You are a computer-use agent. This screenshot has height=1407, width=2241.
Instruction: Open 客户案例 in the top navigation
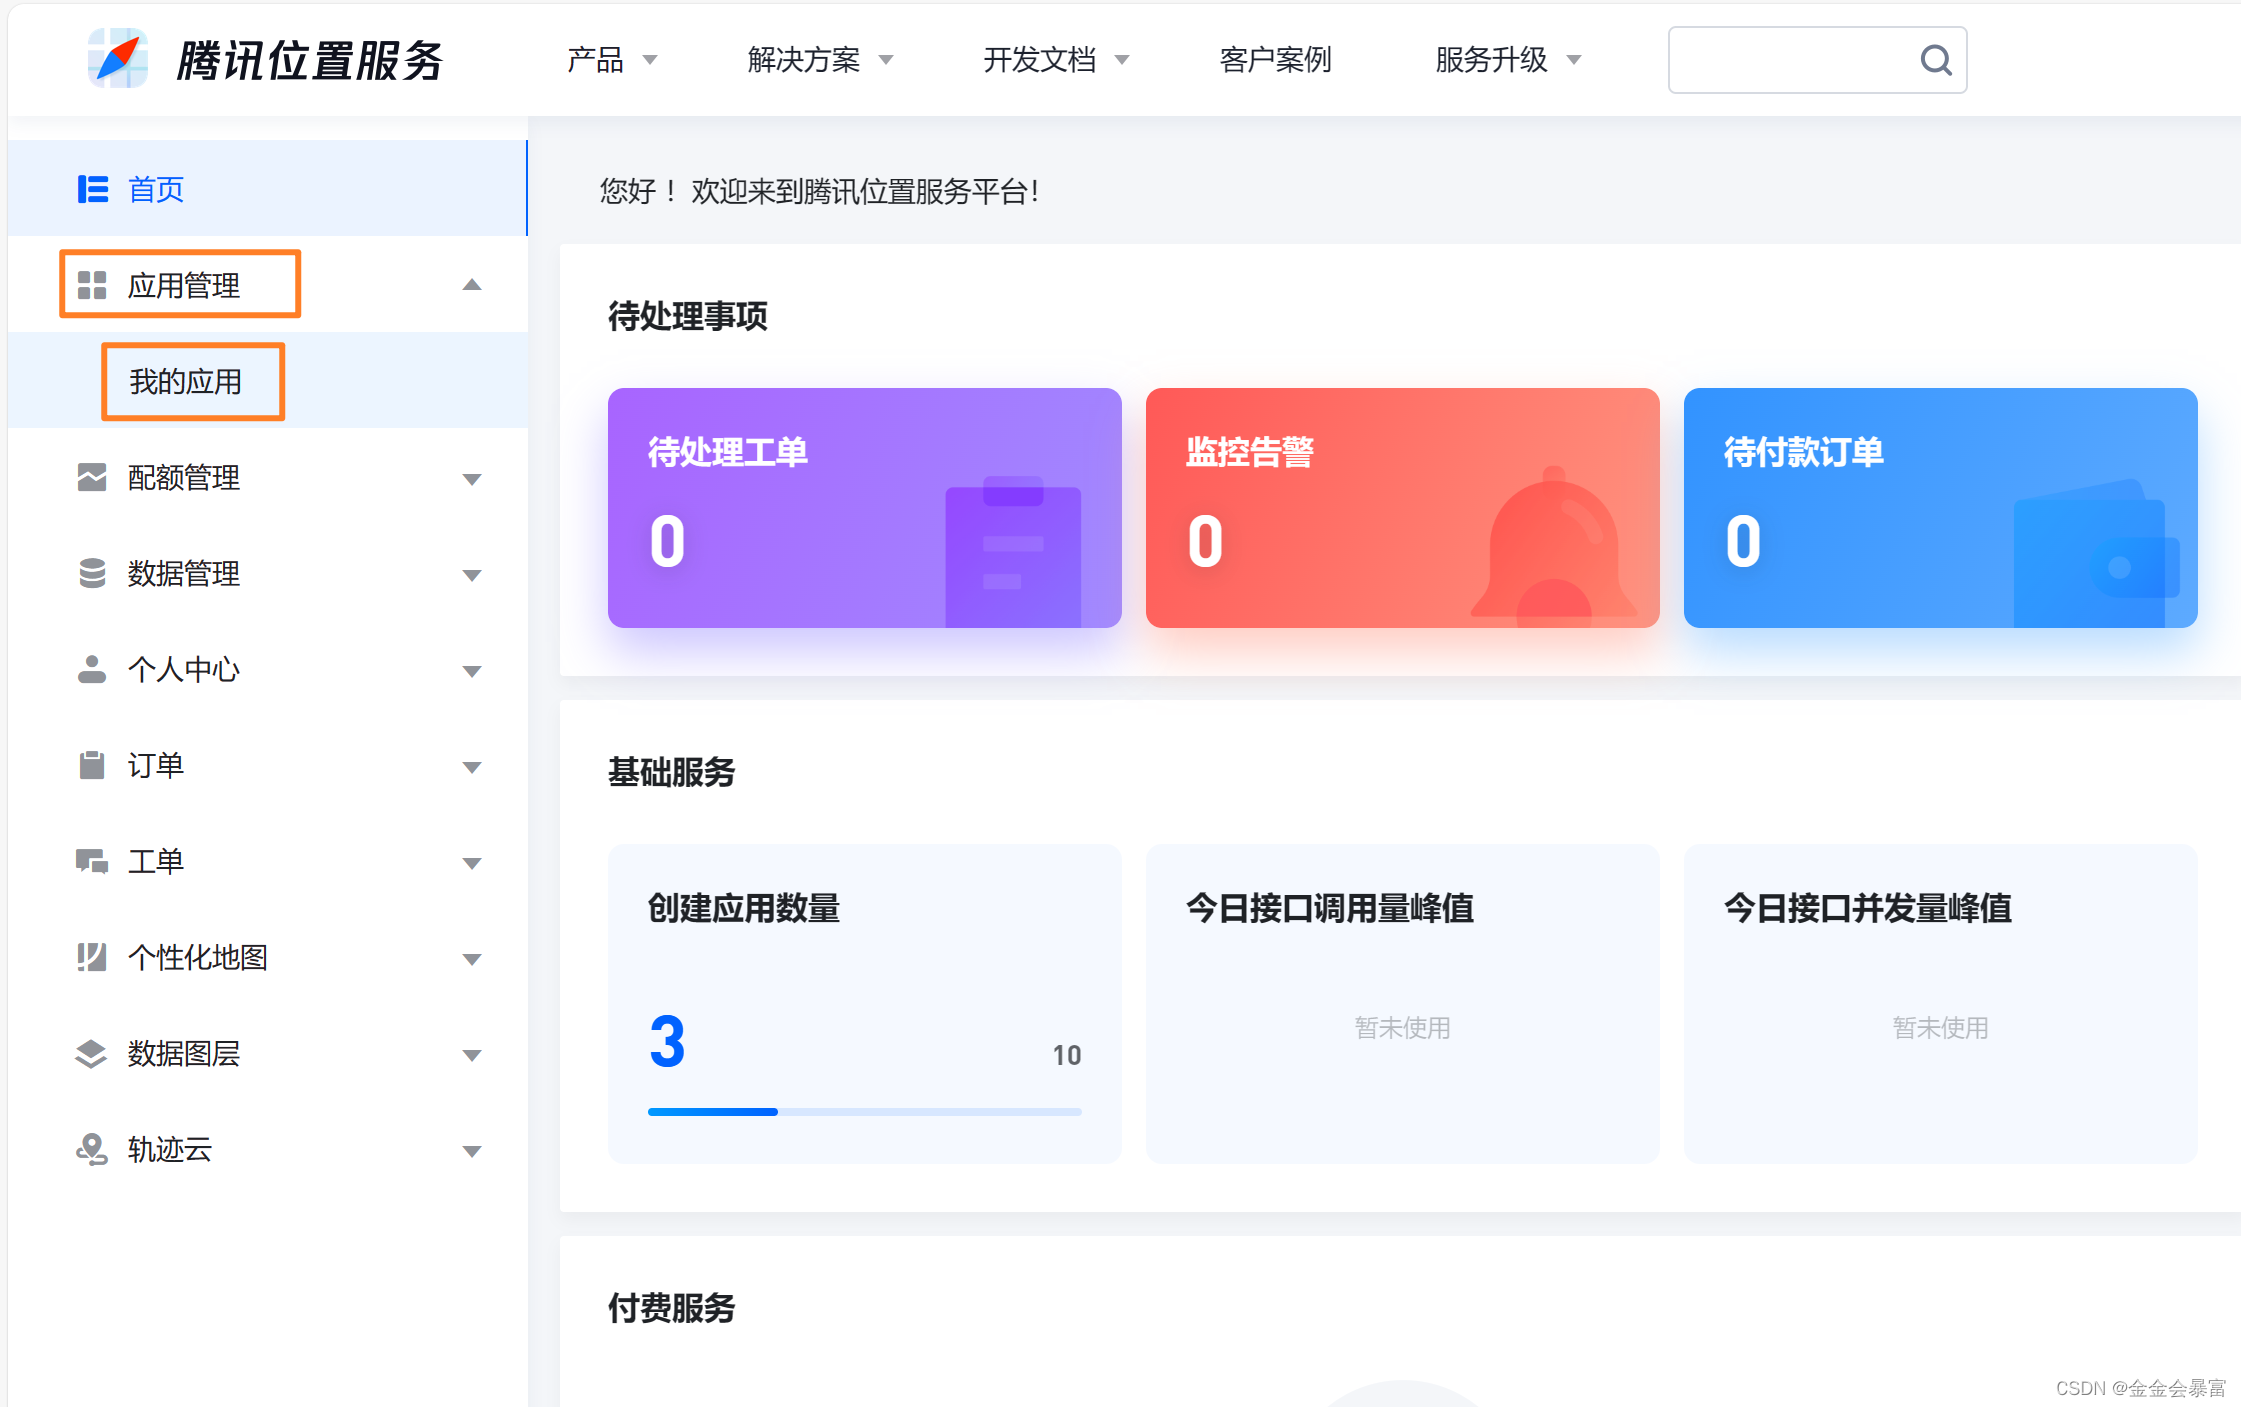click(x=1275, y=60)
